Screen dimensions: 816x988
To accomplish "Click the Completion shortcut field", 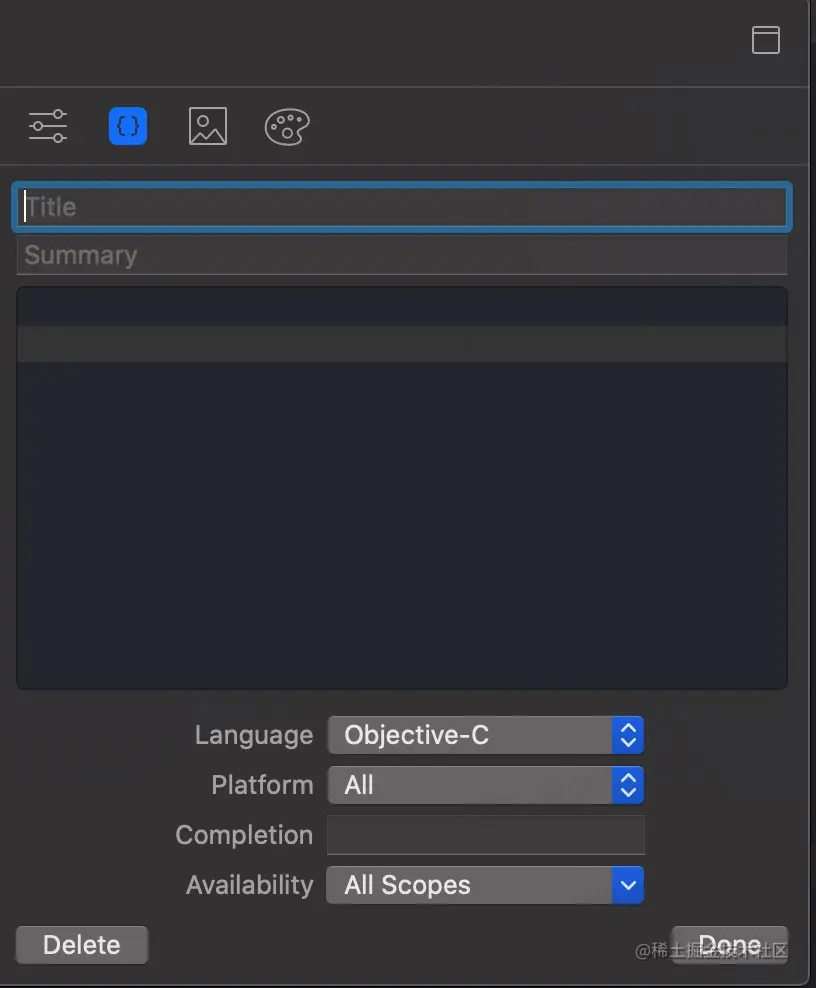I will [x=485, y=835].
